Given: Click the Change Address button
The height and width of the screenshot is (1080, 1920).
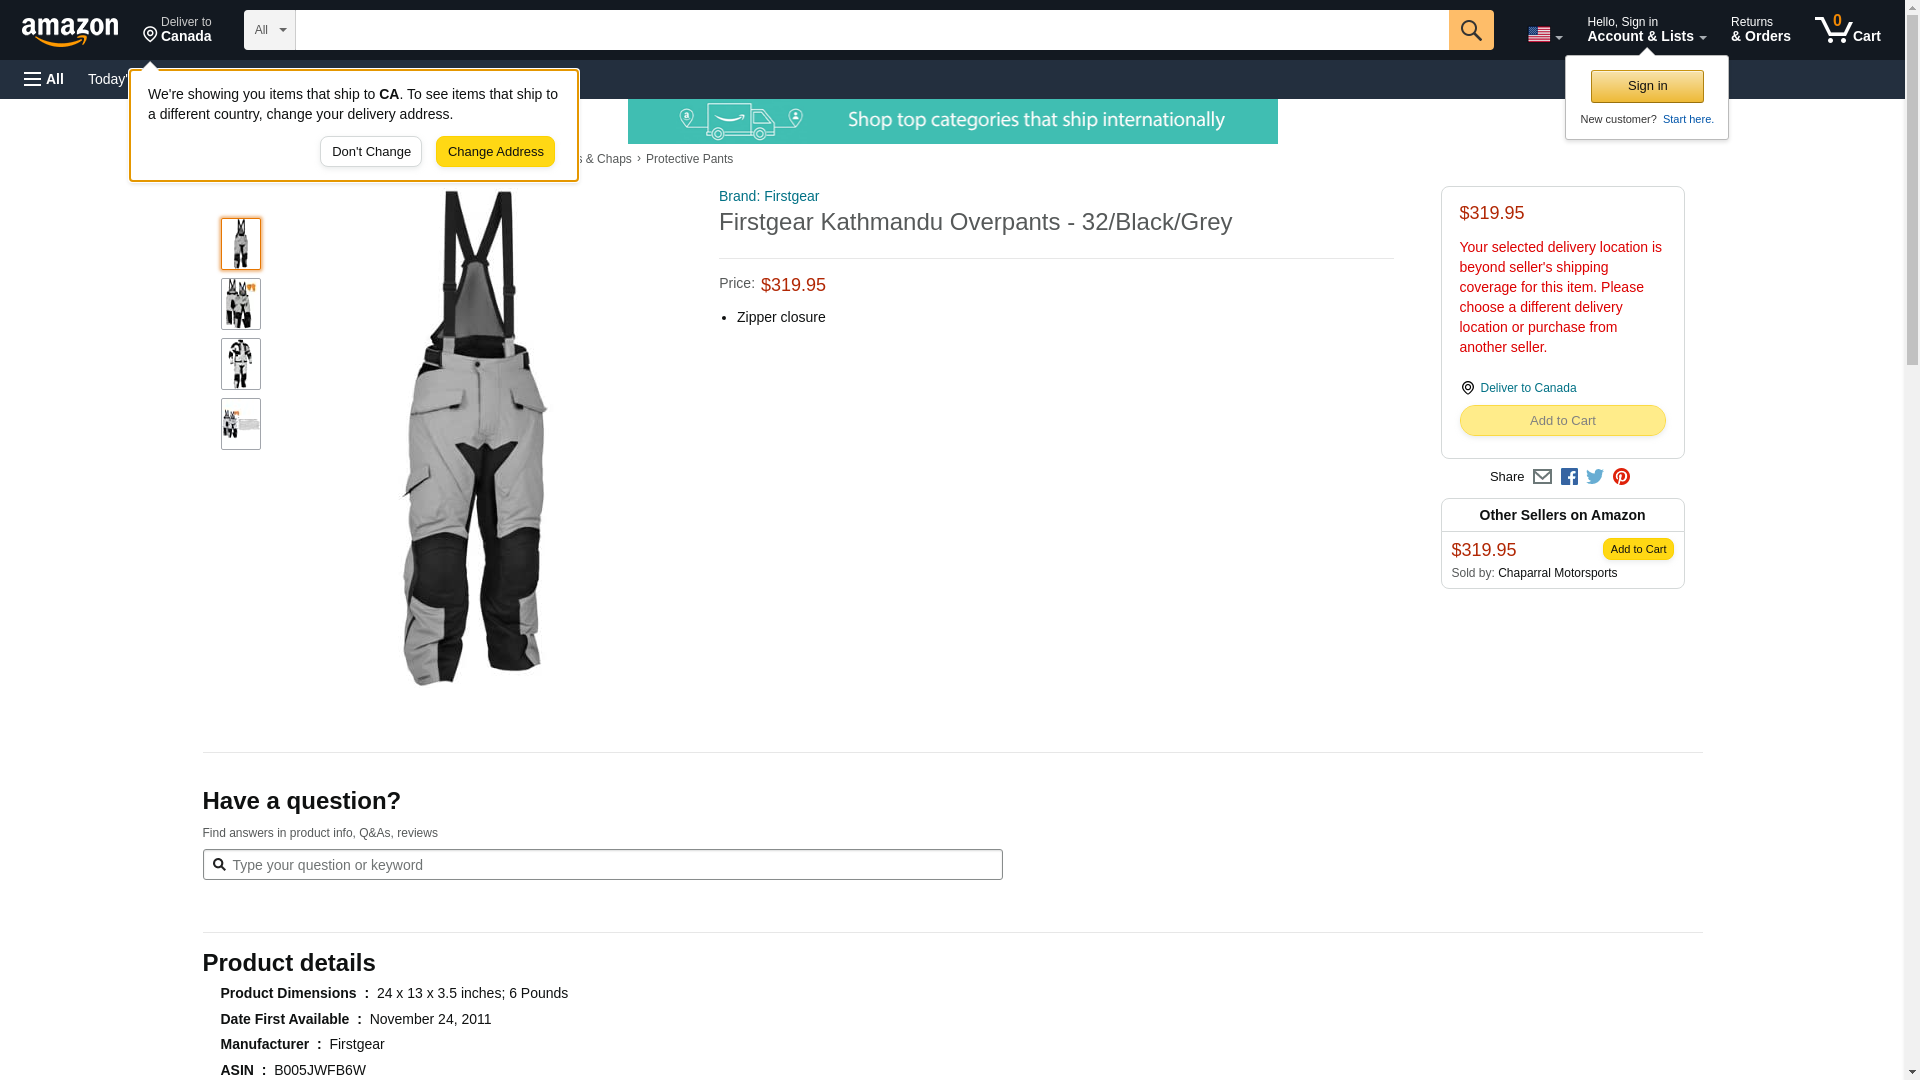Looking at the screenshot, I should tap(495, 152).
